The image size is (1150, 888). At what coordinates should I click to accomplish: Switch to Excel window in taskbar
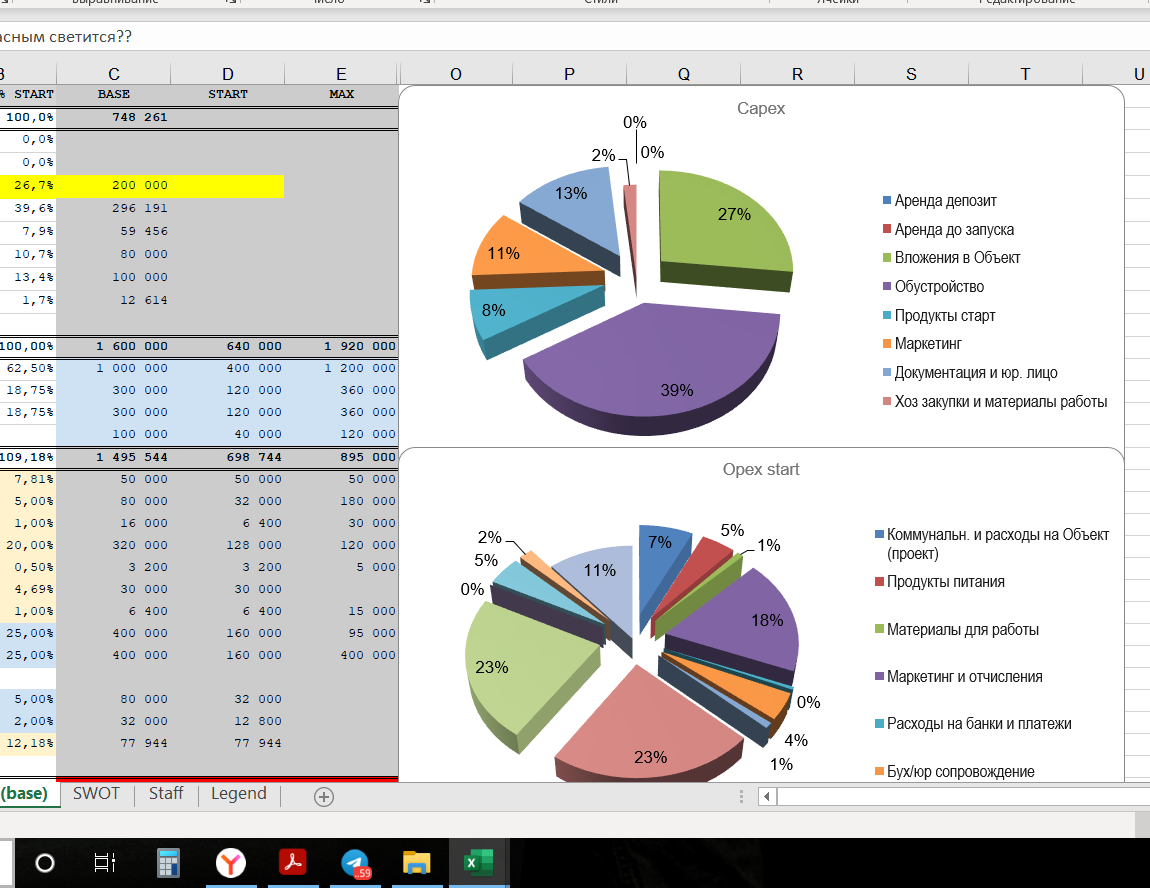(x=479, y=863)
